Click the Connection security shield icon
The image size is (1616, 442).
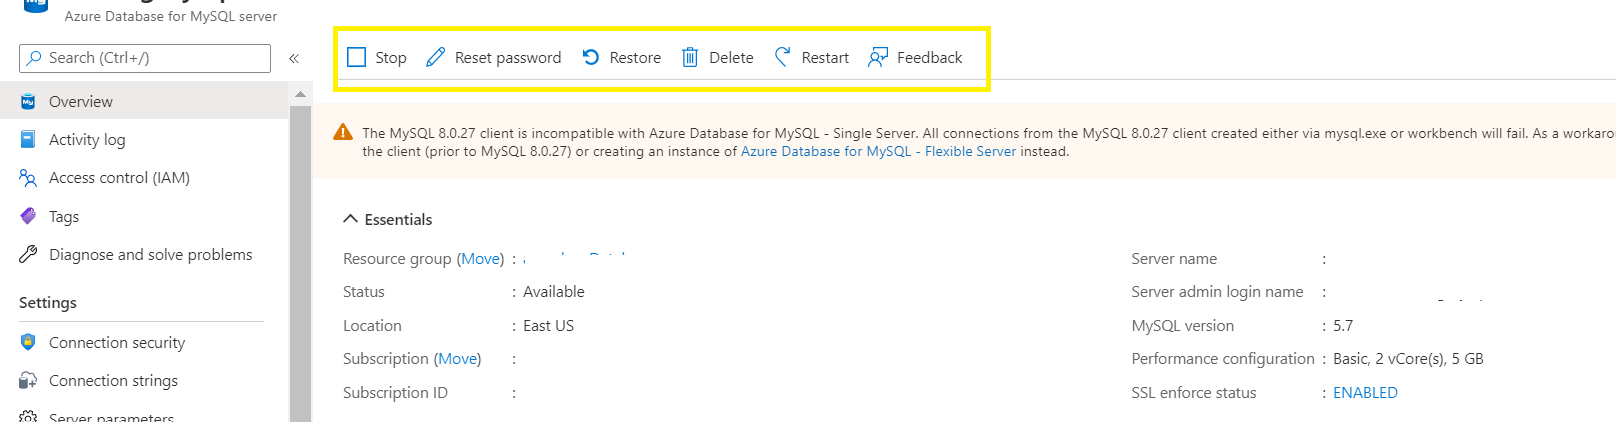pyautogui.click(x=28, y=342)
